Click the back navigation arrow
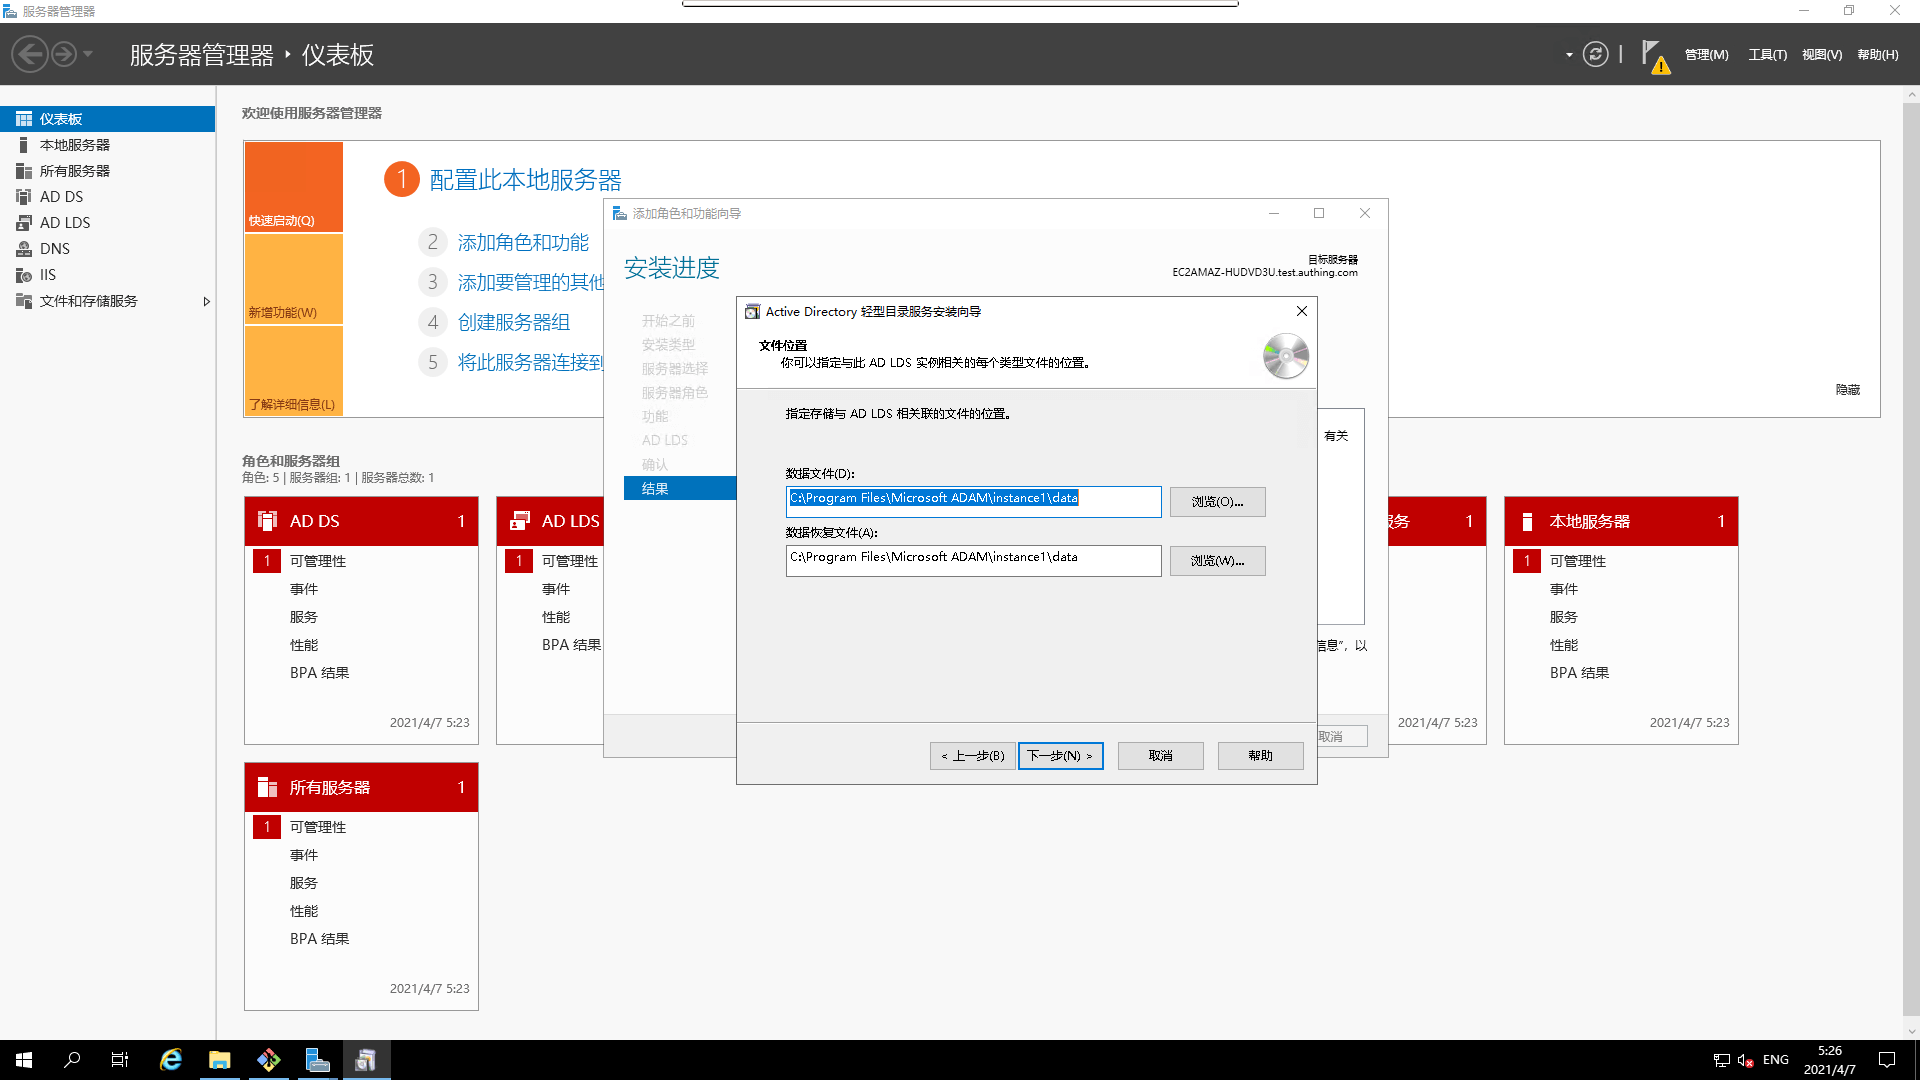Viewport: 1920px width, 1080px height. click(30, 54)
